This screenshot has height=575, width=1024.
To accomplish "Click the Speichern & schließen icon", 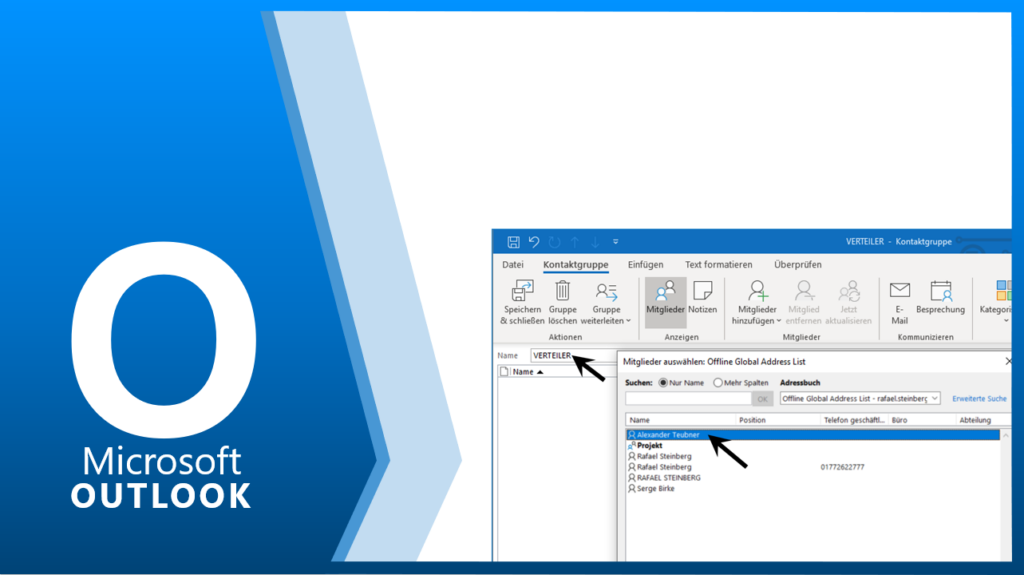I will coord(522,292).
